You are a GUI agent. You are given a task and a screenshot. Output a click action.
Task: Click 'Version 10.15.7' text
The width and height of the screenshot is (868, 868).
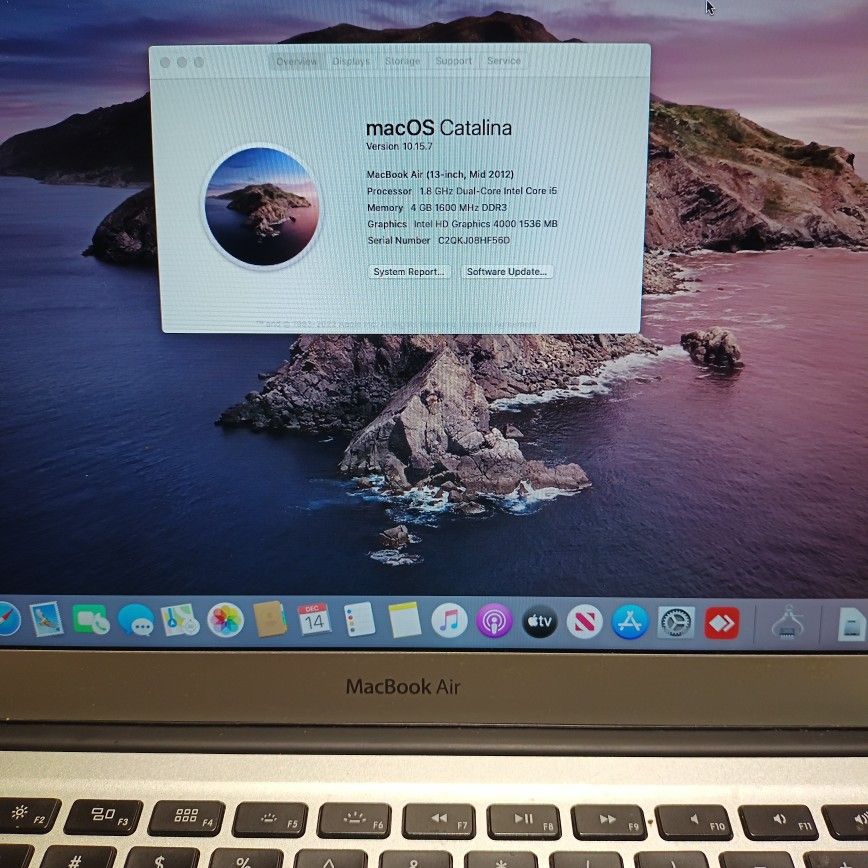click(x=399, y=146)
